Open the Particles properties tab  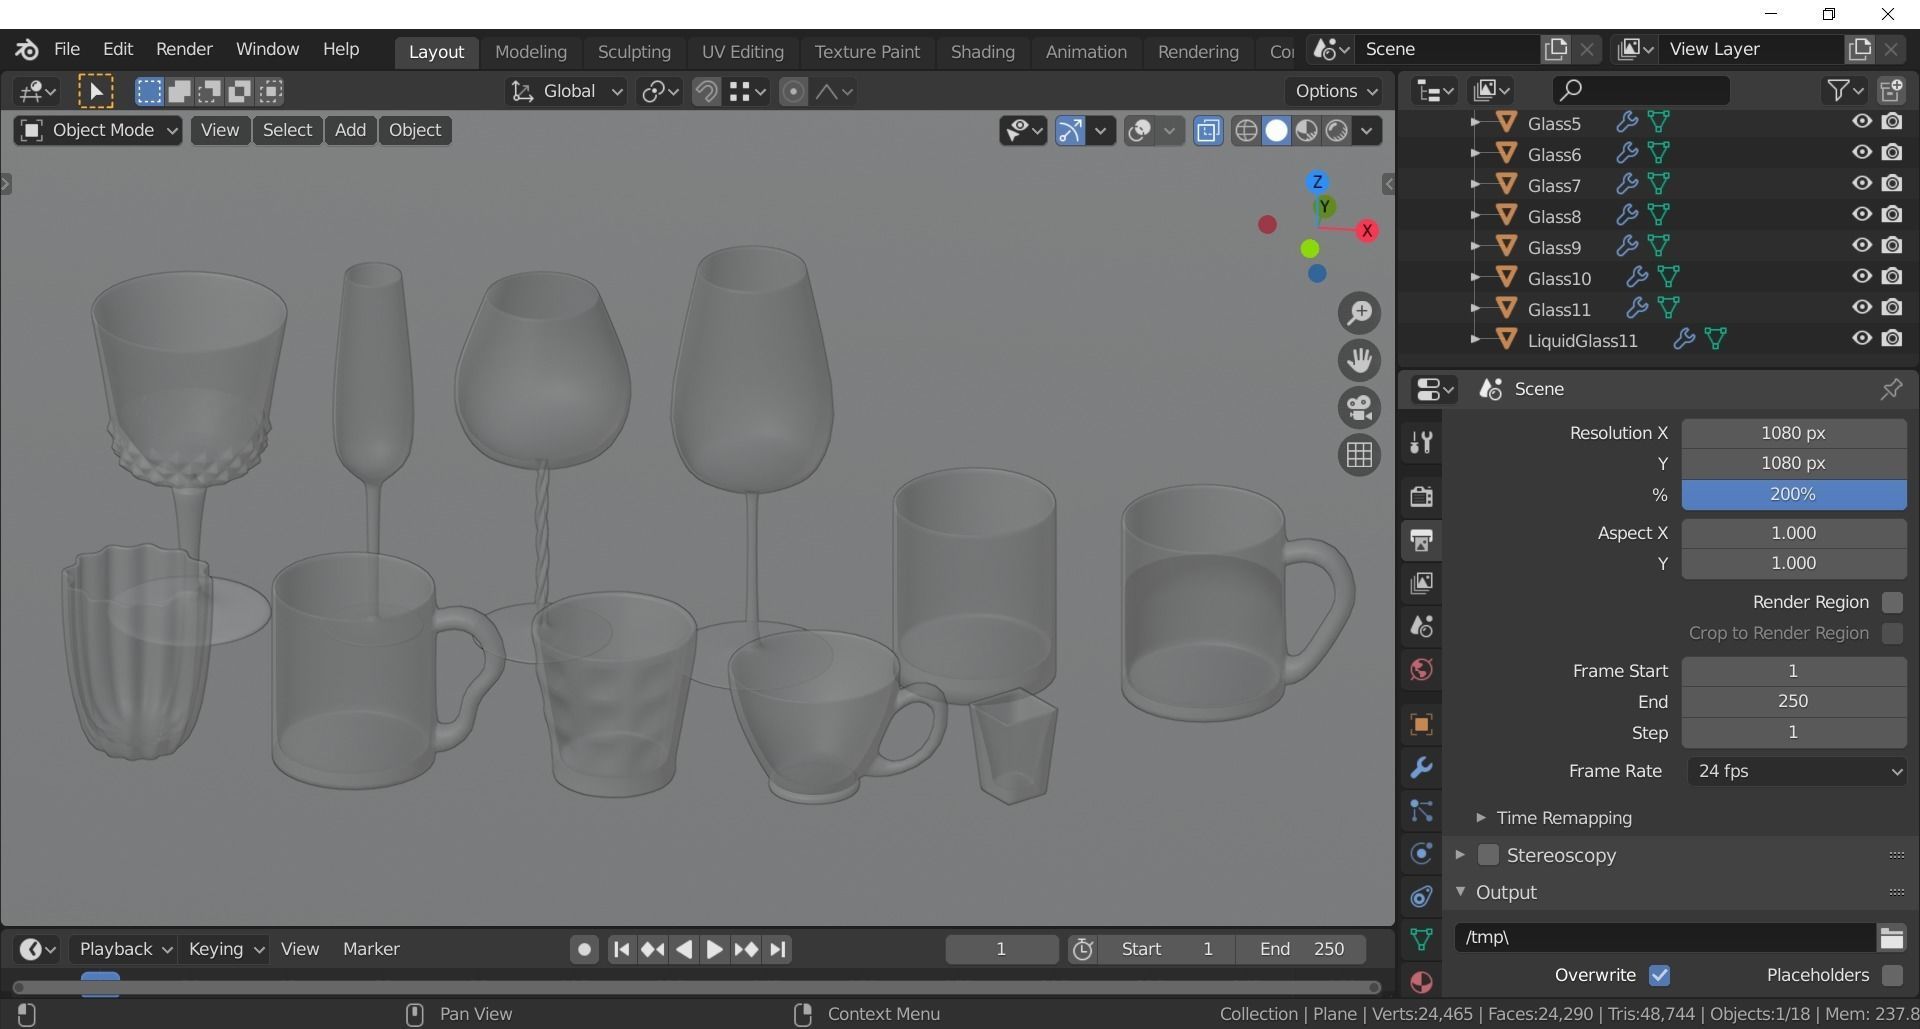coord(1421,811)
